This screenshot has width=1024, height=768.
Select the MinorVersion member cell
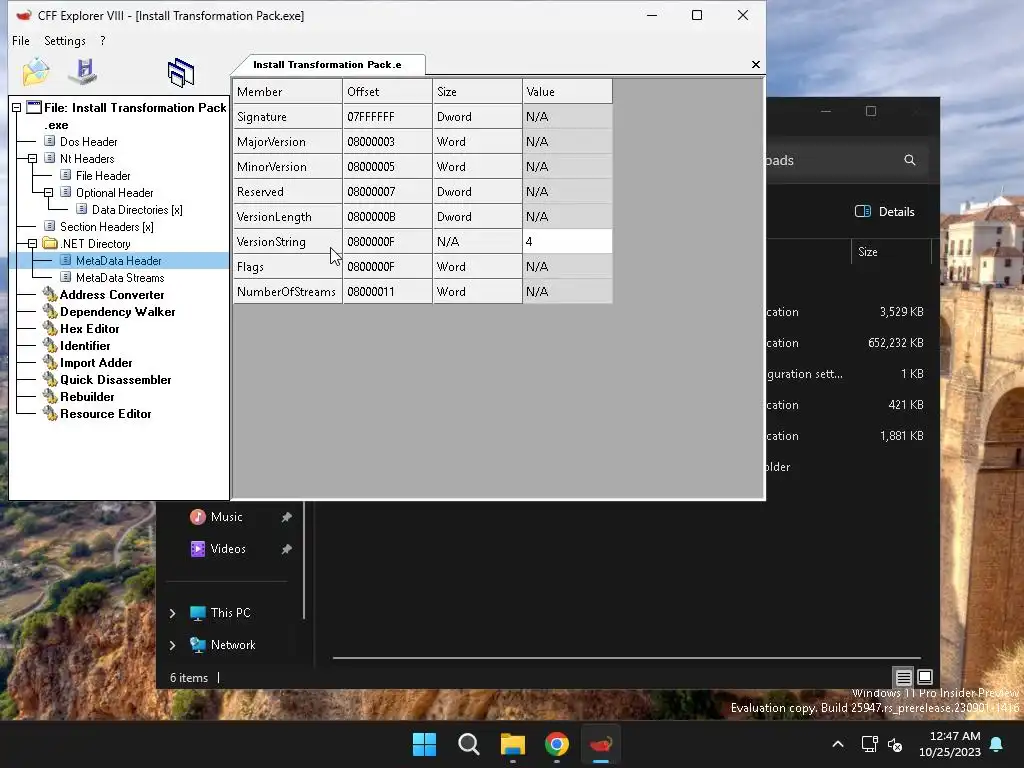(x=287, y=167)
